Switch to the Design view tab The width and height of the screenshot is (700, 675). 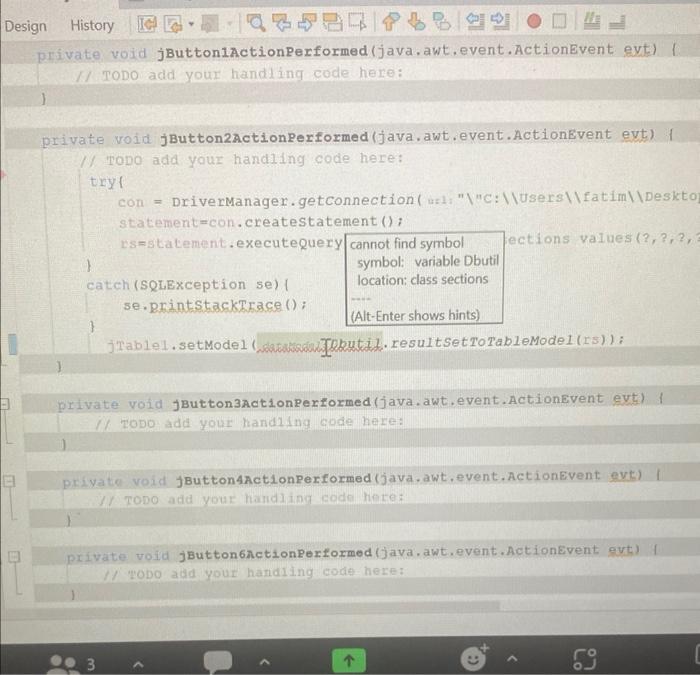coord(25,26)
